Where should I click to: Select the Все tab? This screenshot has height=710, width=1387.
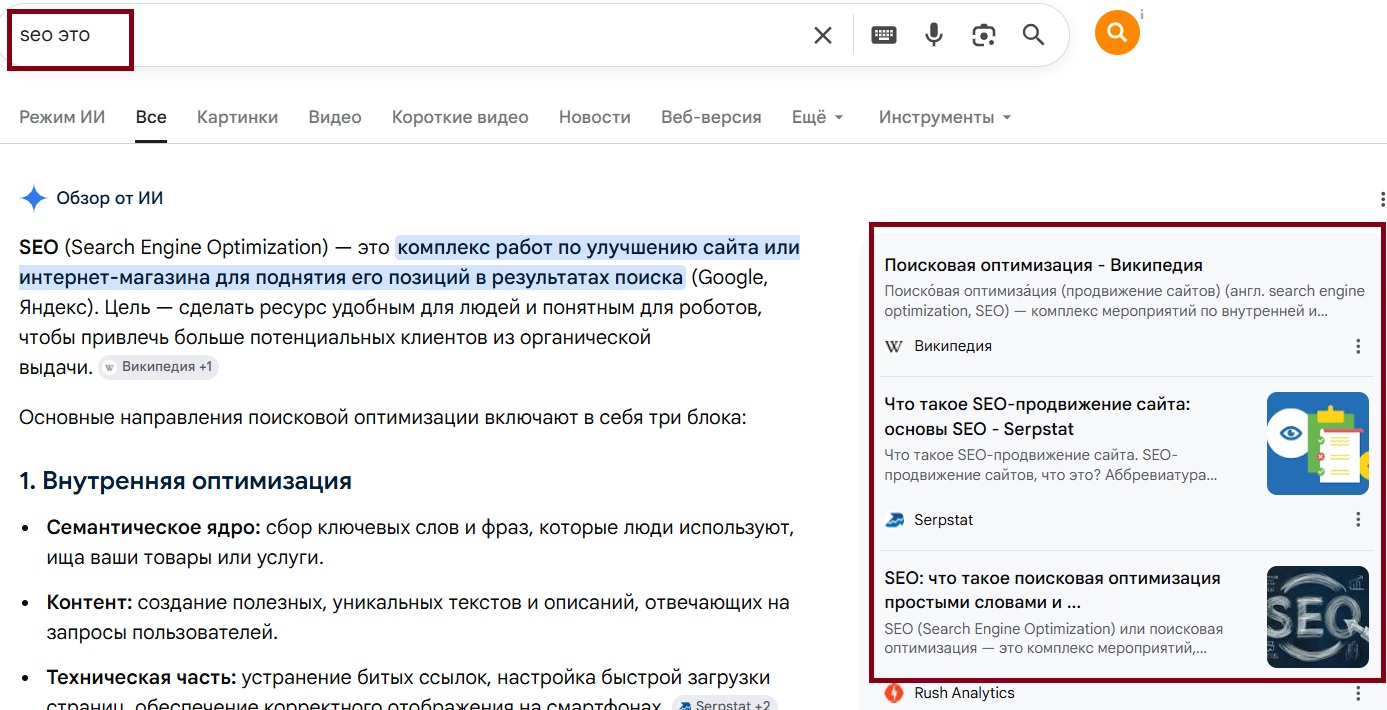(x=151, y=117)
